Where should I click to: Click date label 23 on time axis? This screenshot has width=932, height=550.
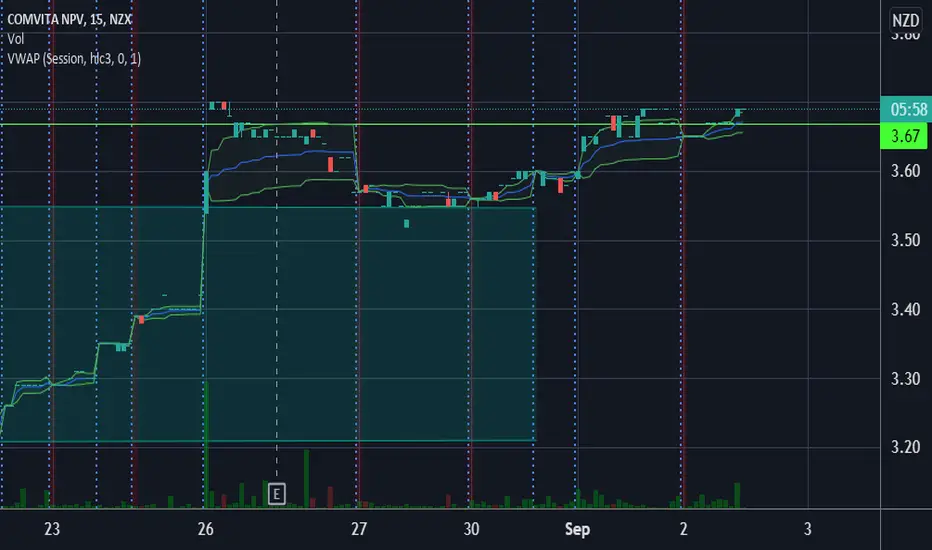(52, 529)
